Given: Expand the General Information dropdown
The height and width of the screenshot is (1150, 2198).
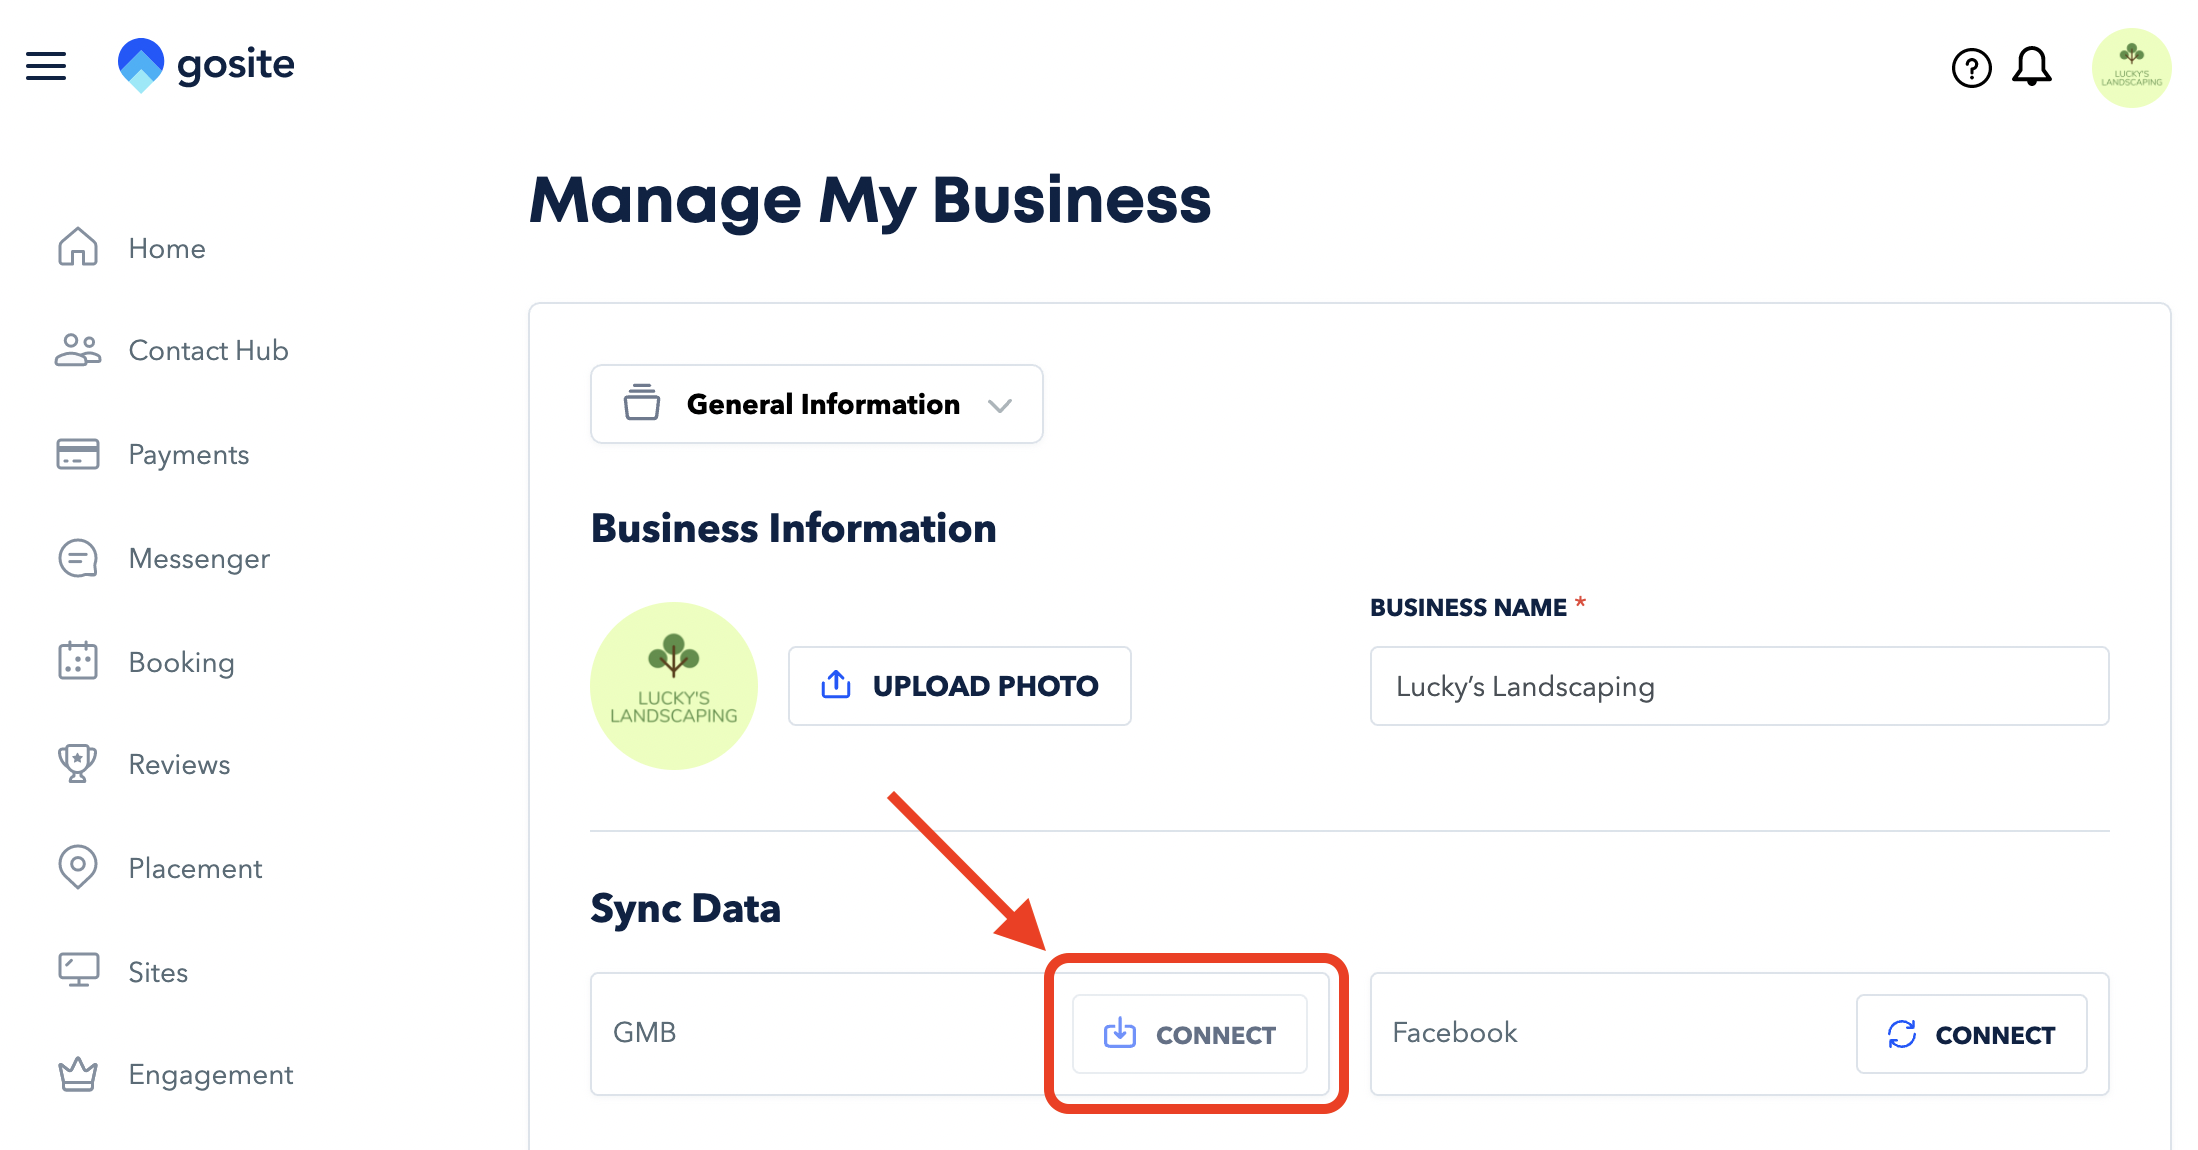Looking at the screenshot, I should [816, 404].
